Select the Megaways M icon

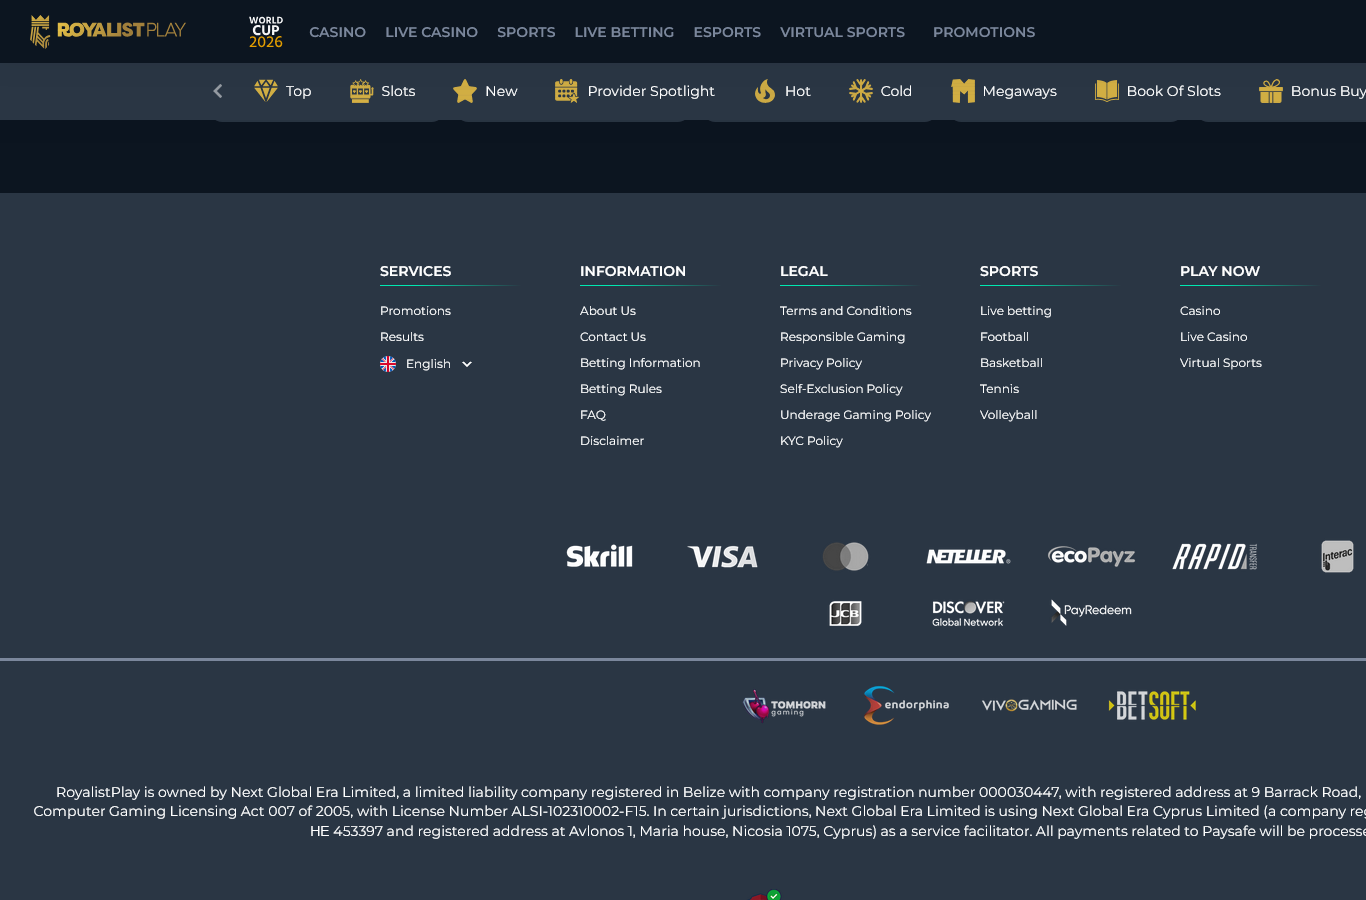pyautogui.click(x=963, y=91)
